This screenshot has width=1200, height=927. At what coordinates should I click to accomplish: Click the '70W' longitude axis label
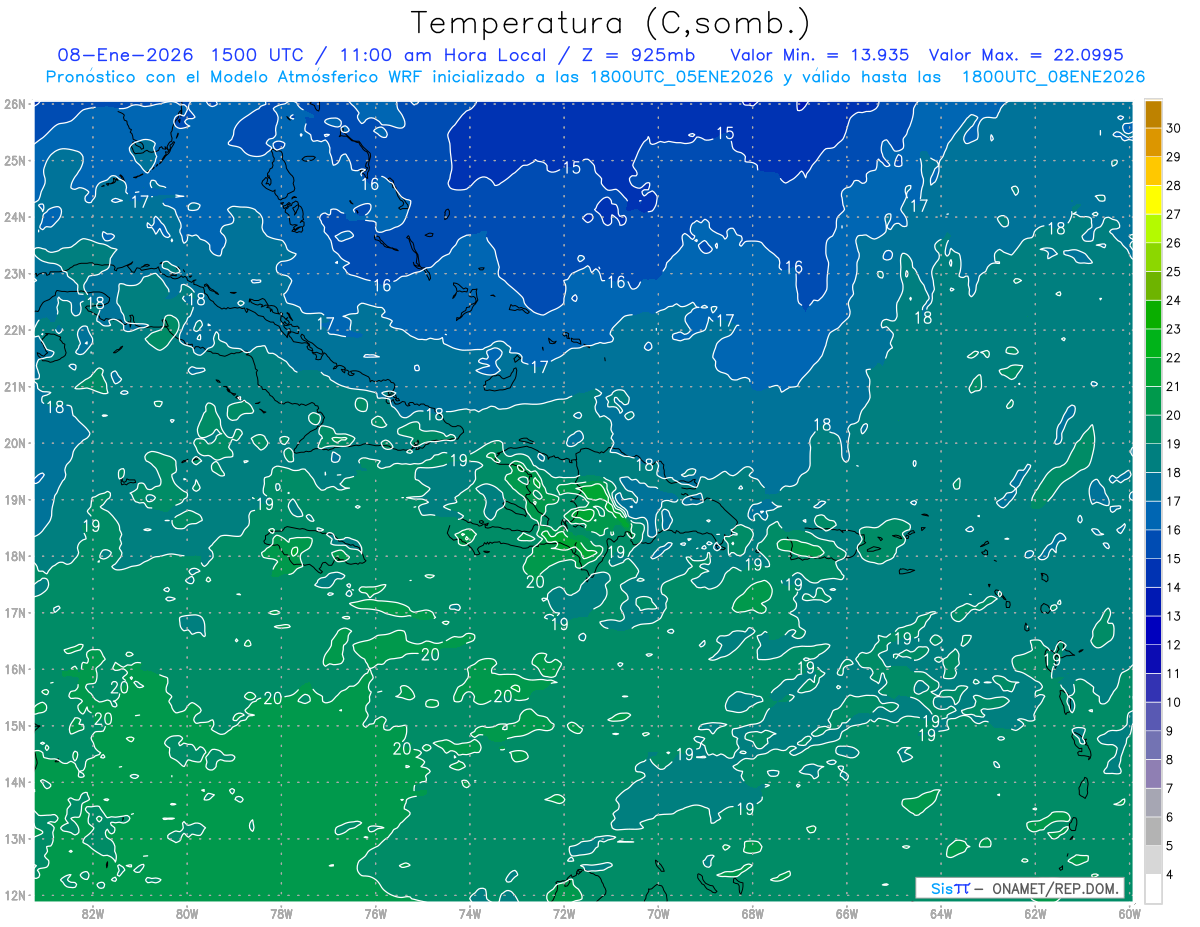tap(658, 913)
